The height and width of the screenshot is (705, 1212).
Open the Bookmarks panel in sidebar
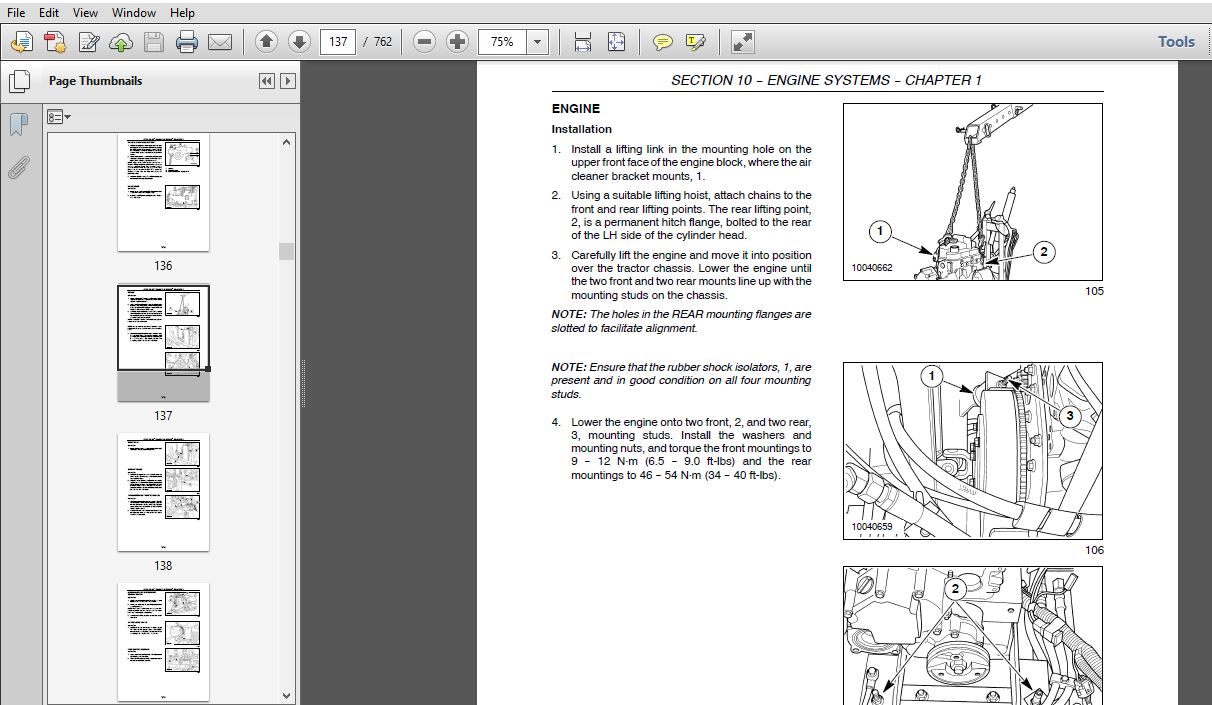18,124
